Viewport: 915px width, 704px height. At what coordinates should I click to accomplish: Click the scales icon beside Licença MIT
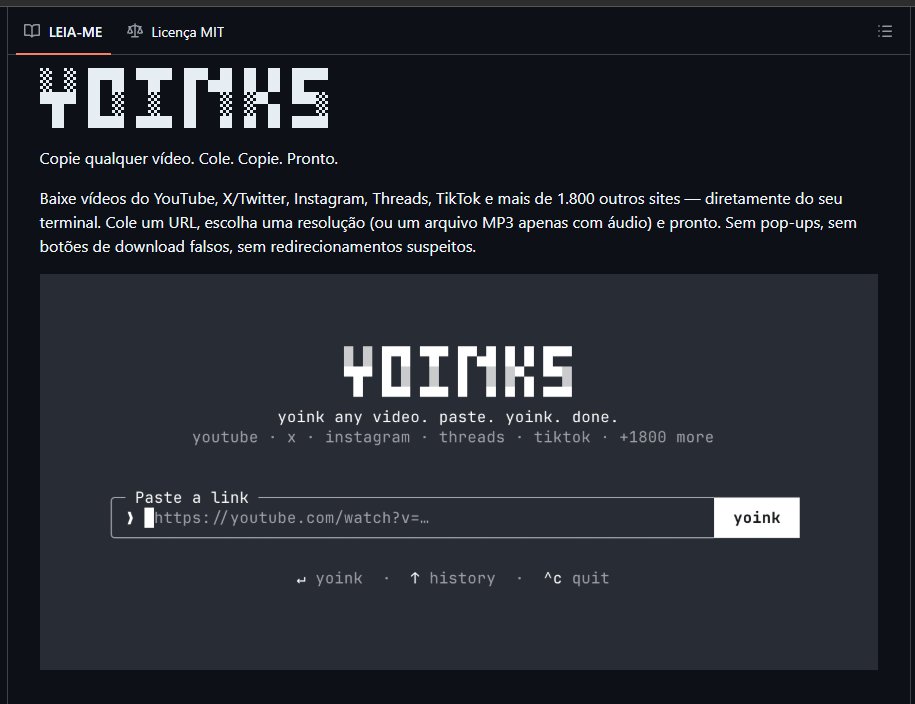(135, 31)
